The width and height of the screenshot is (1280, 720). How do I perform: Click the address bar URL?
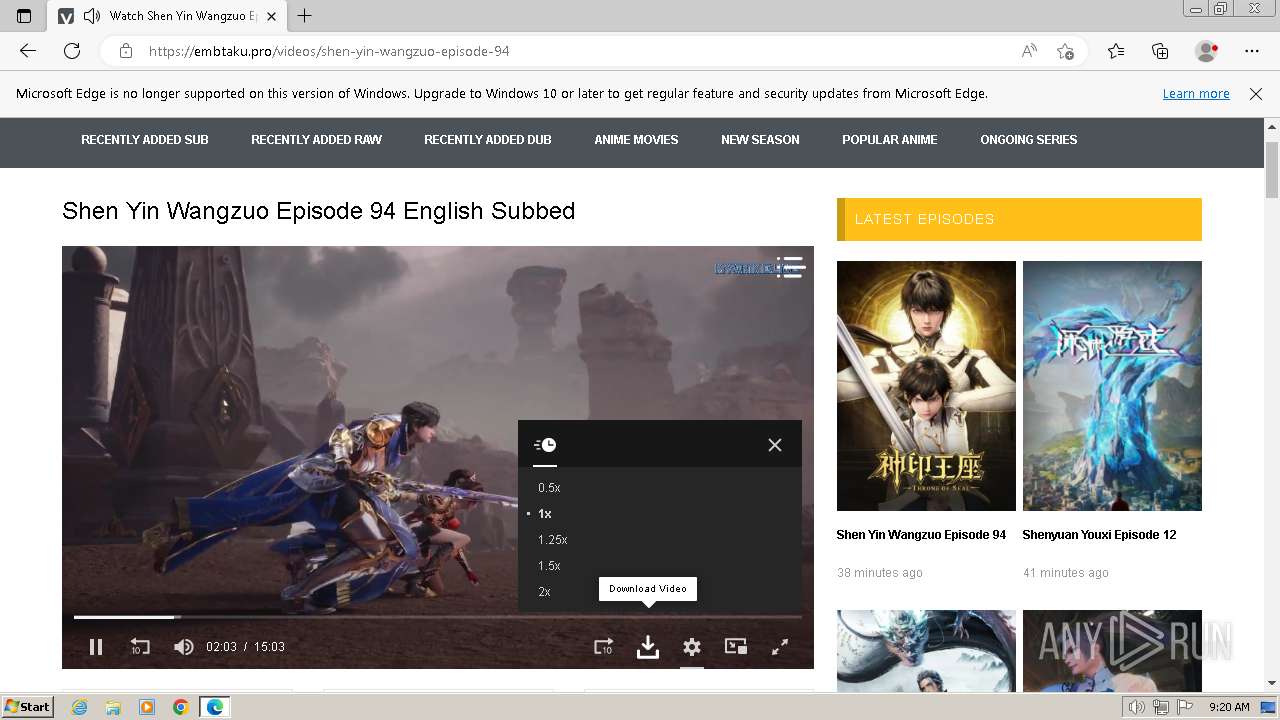(329, 51)
